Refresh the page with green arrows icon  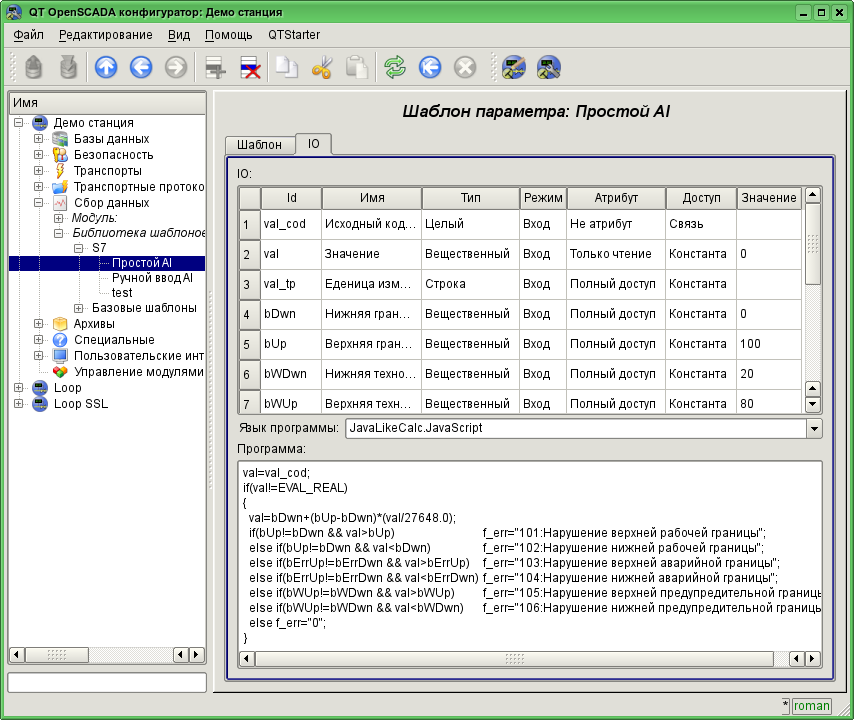[x=395, y=68]
